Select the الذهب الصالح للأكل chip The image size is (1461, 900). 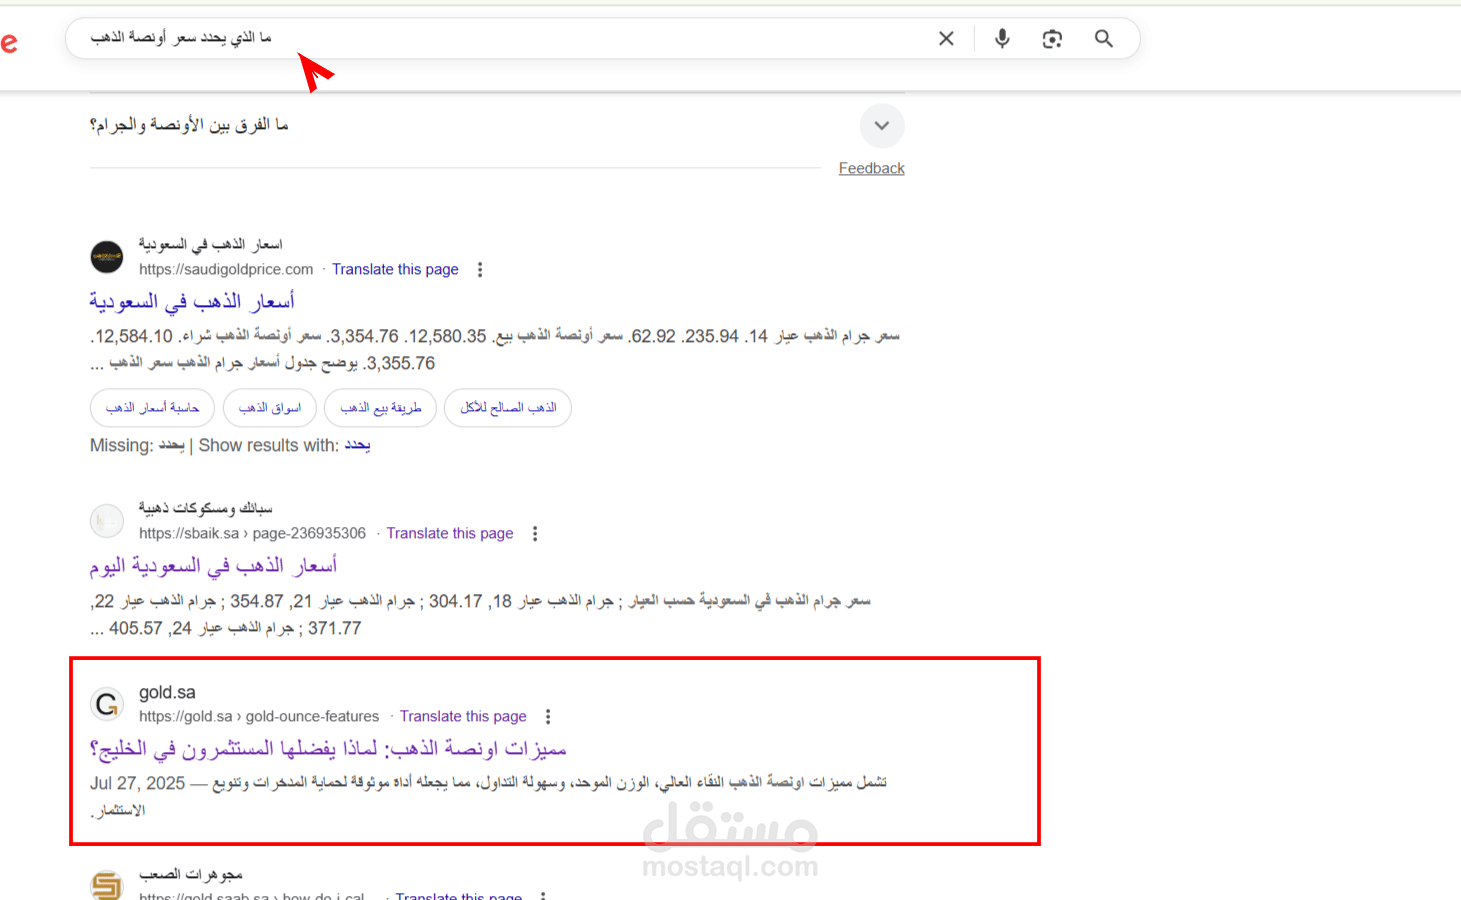(x=508, y=408)
